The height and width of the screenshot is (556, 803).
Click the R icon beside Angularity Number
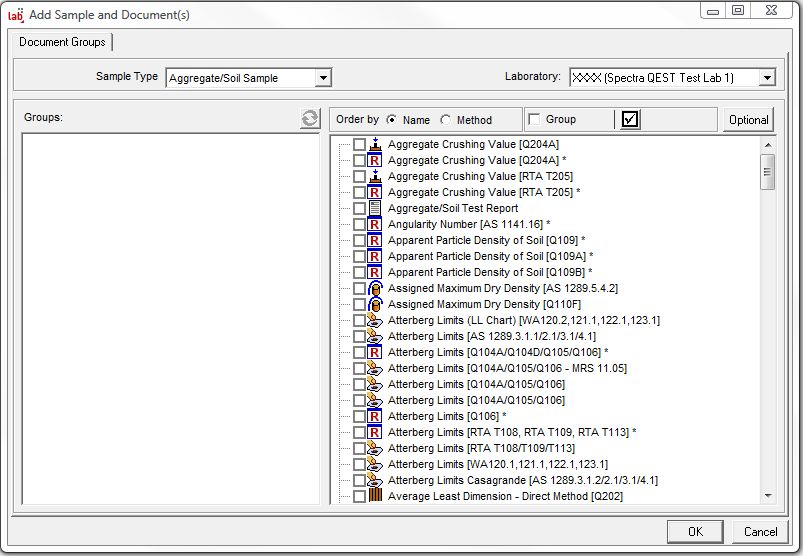pyautogui.click(x=376, y=224)
